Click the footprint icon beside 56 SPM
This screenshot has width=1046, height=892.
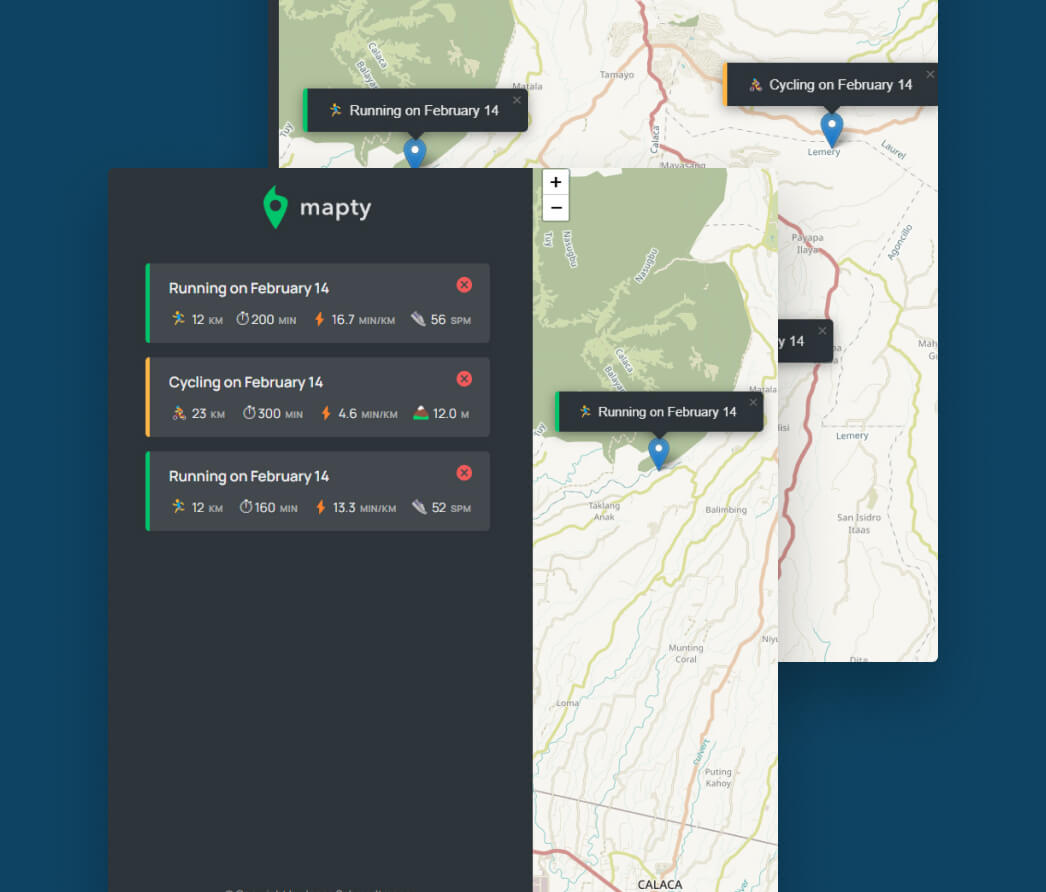coord(418,319)
